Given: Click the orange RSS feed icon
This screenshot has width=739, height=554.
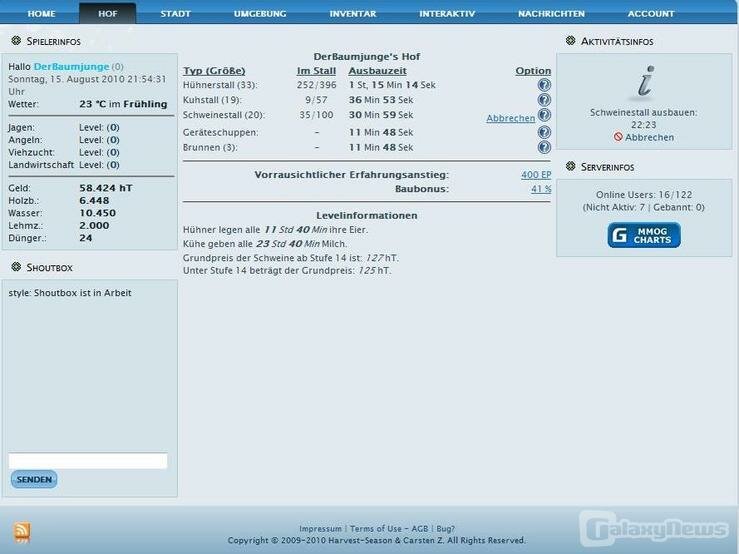Looking at the screenshot, I should [x=22, y=532].
